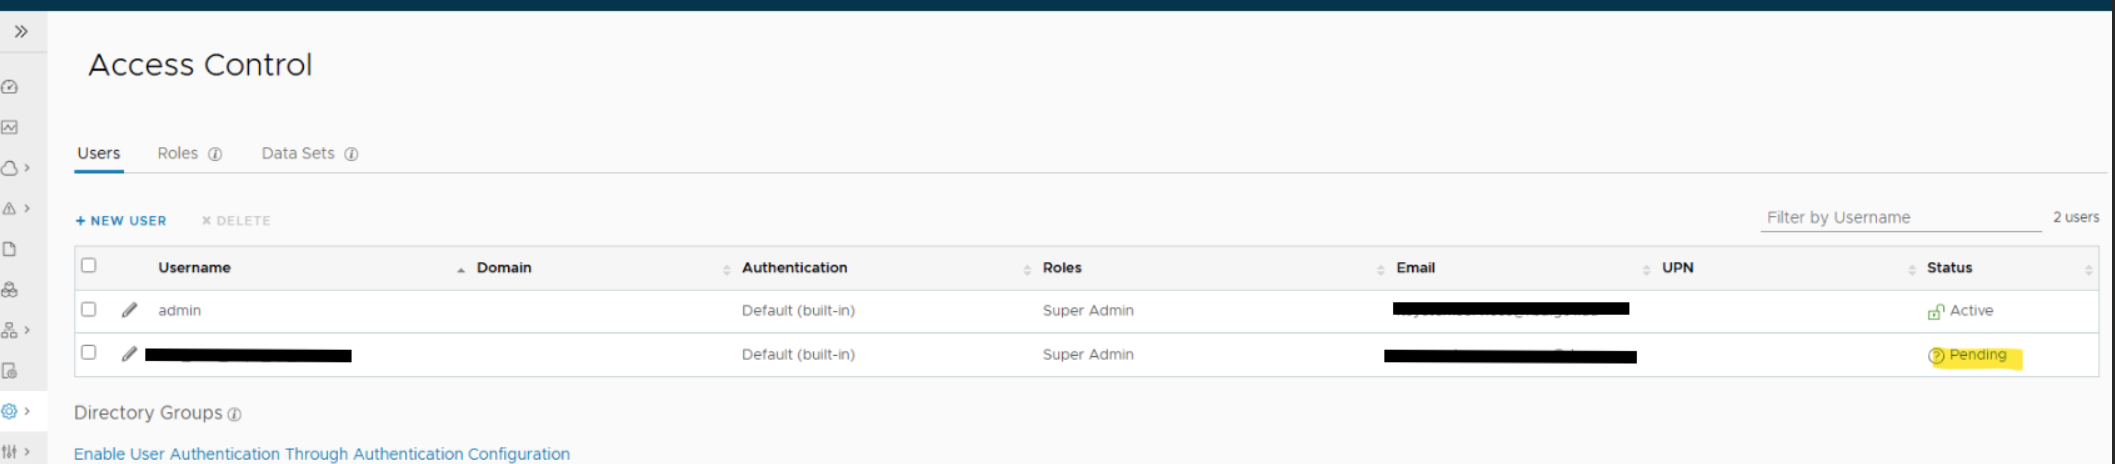Click the New User button
This screenshot has height=464, width=2115.
[121, 221]
